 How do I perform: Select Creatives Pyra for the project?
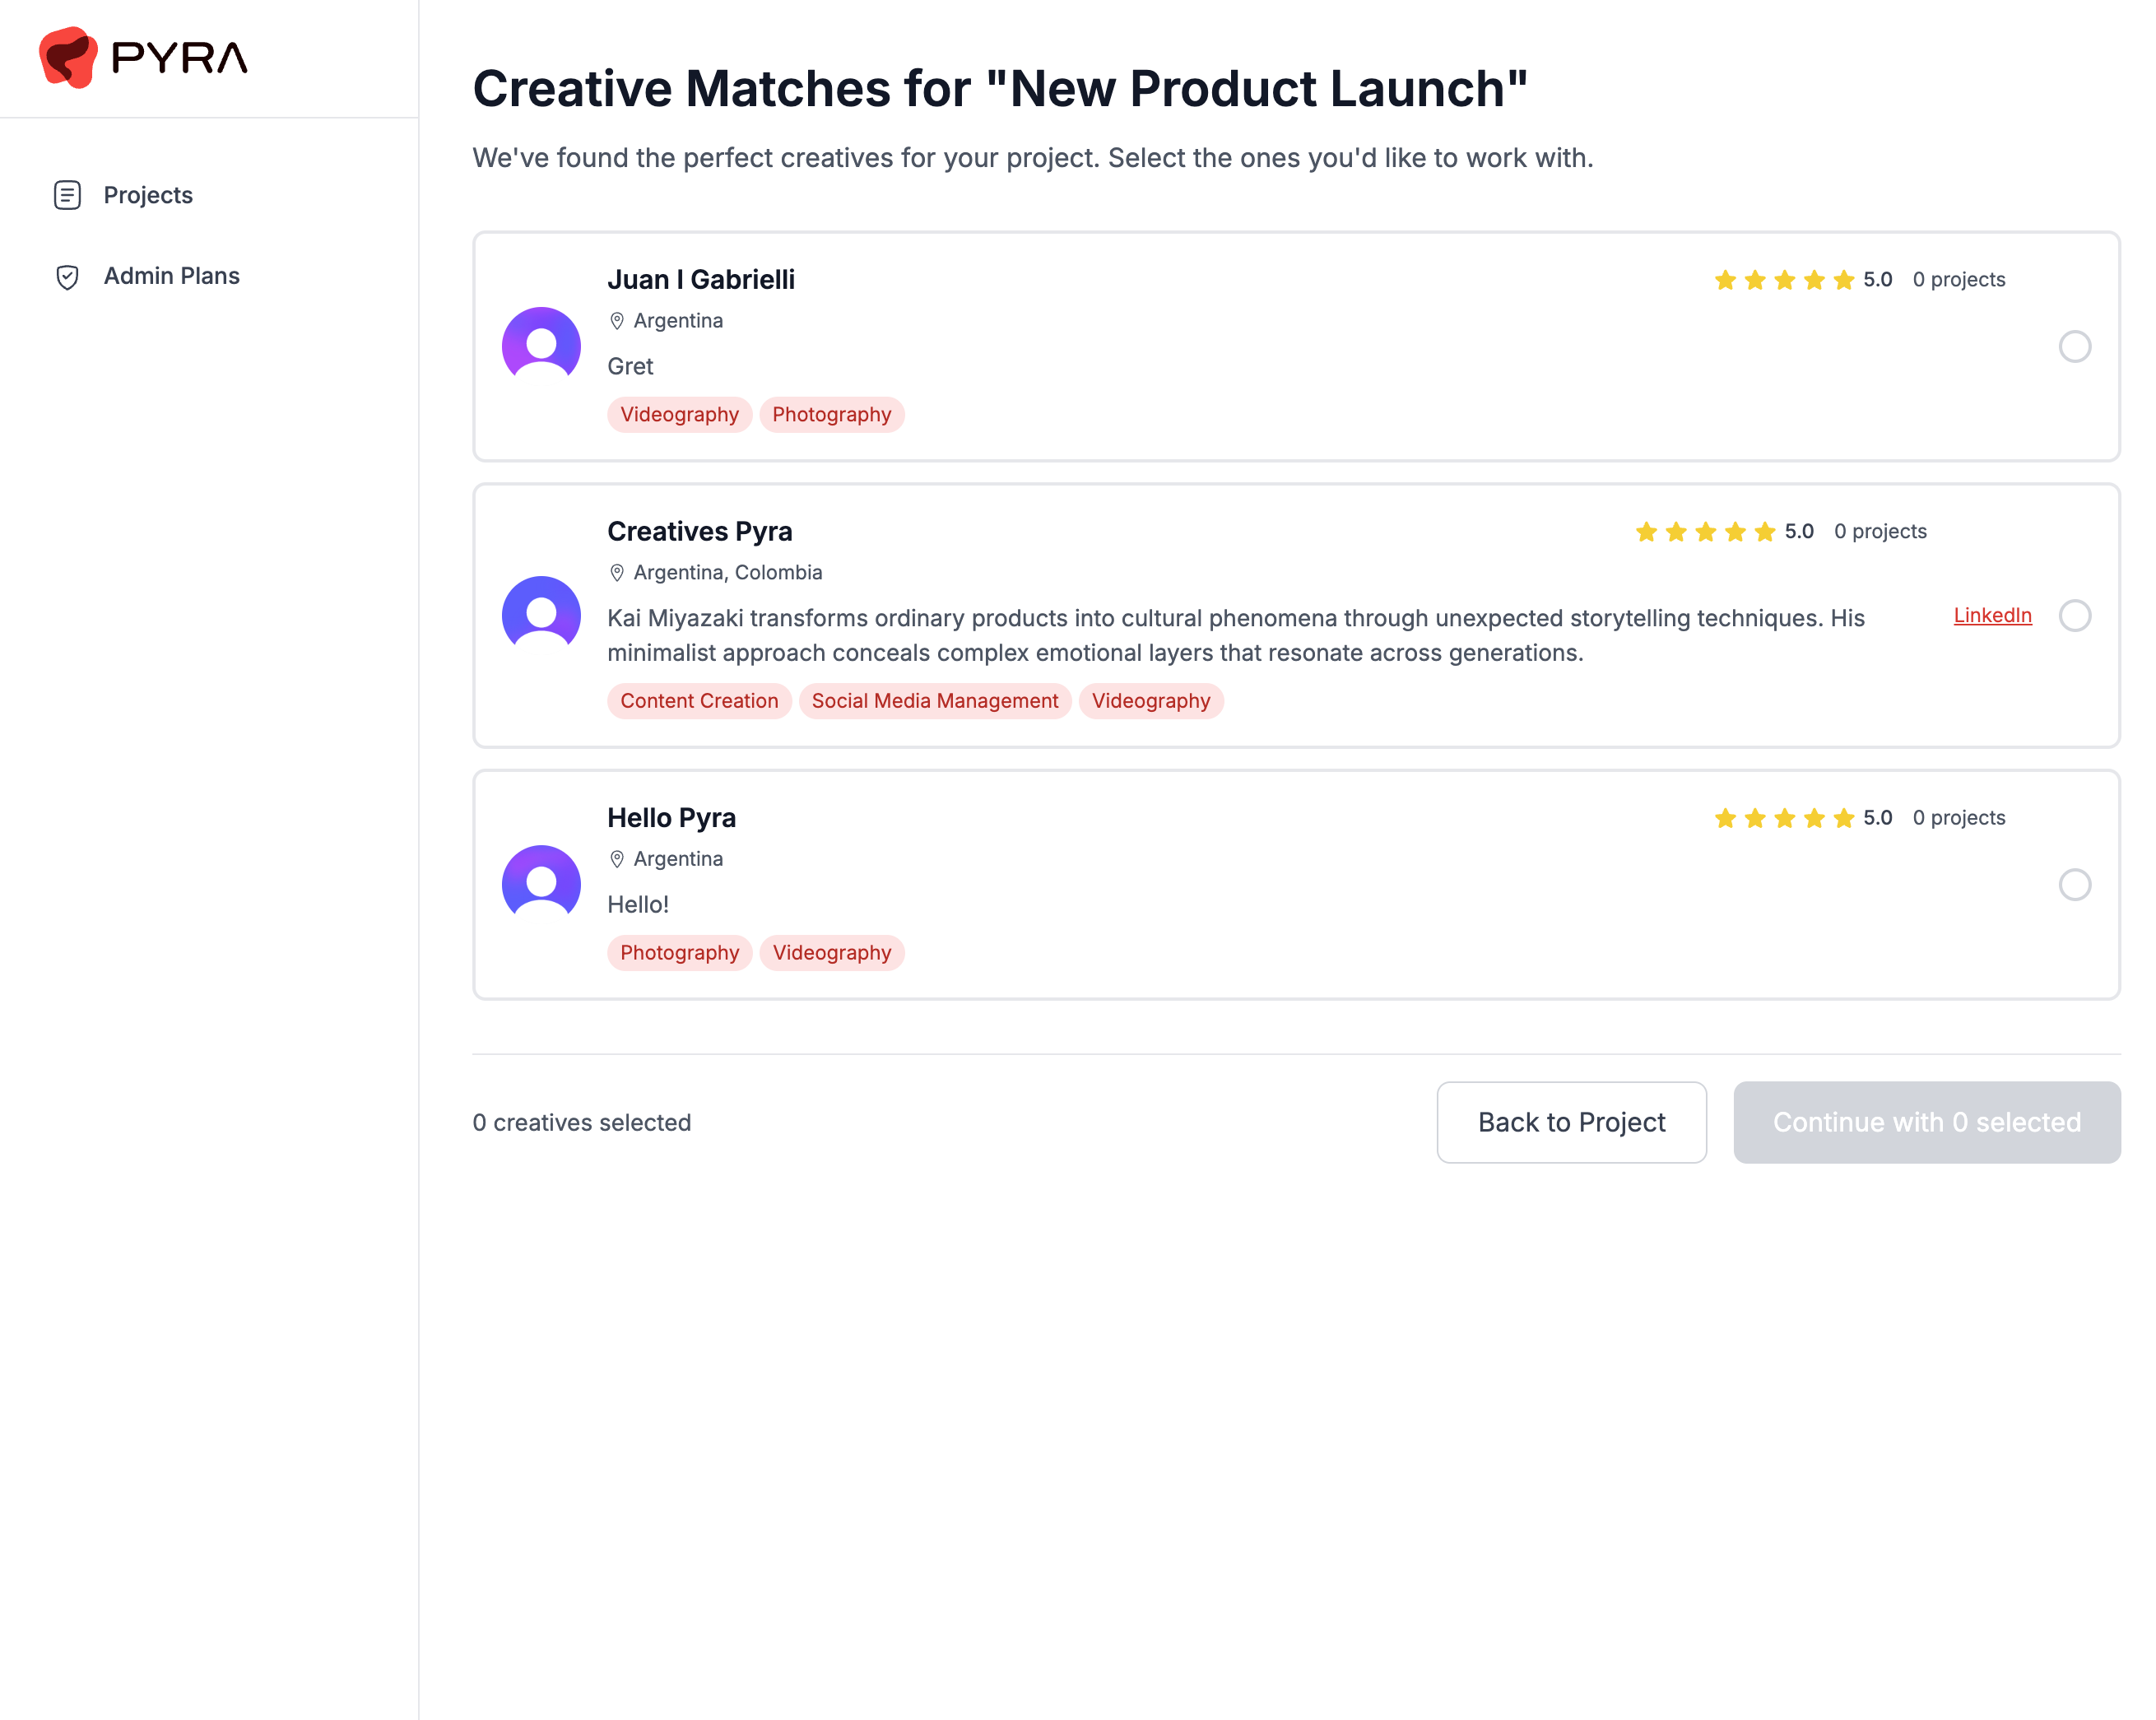[x=2076, y=616]
